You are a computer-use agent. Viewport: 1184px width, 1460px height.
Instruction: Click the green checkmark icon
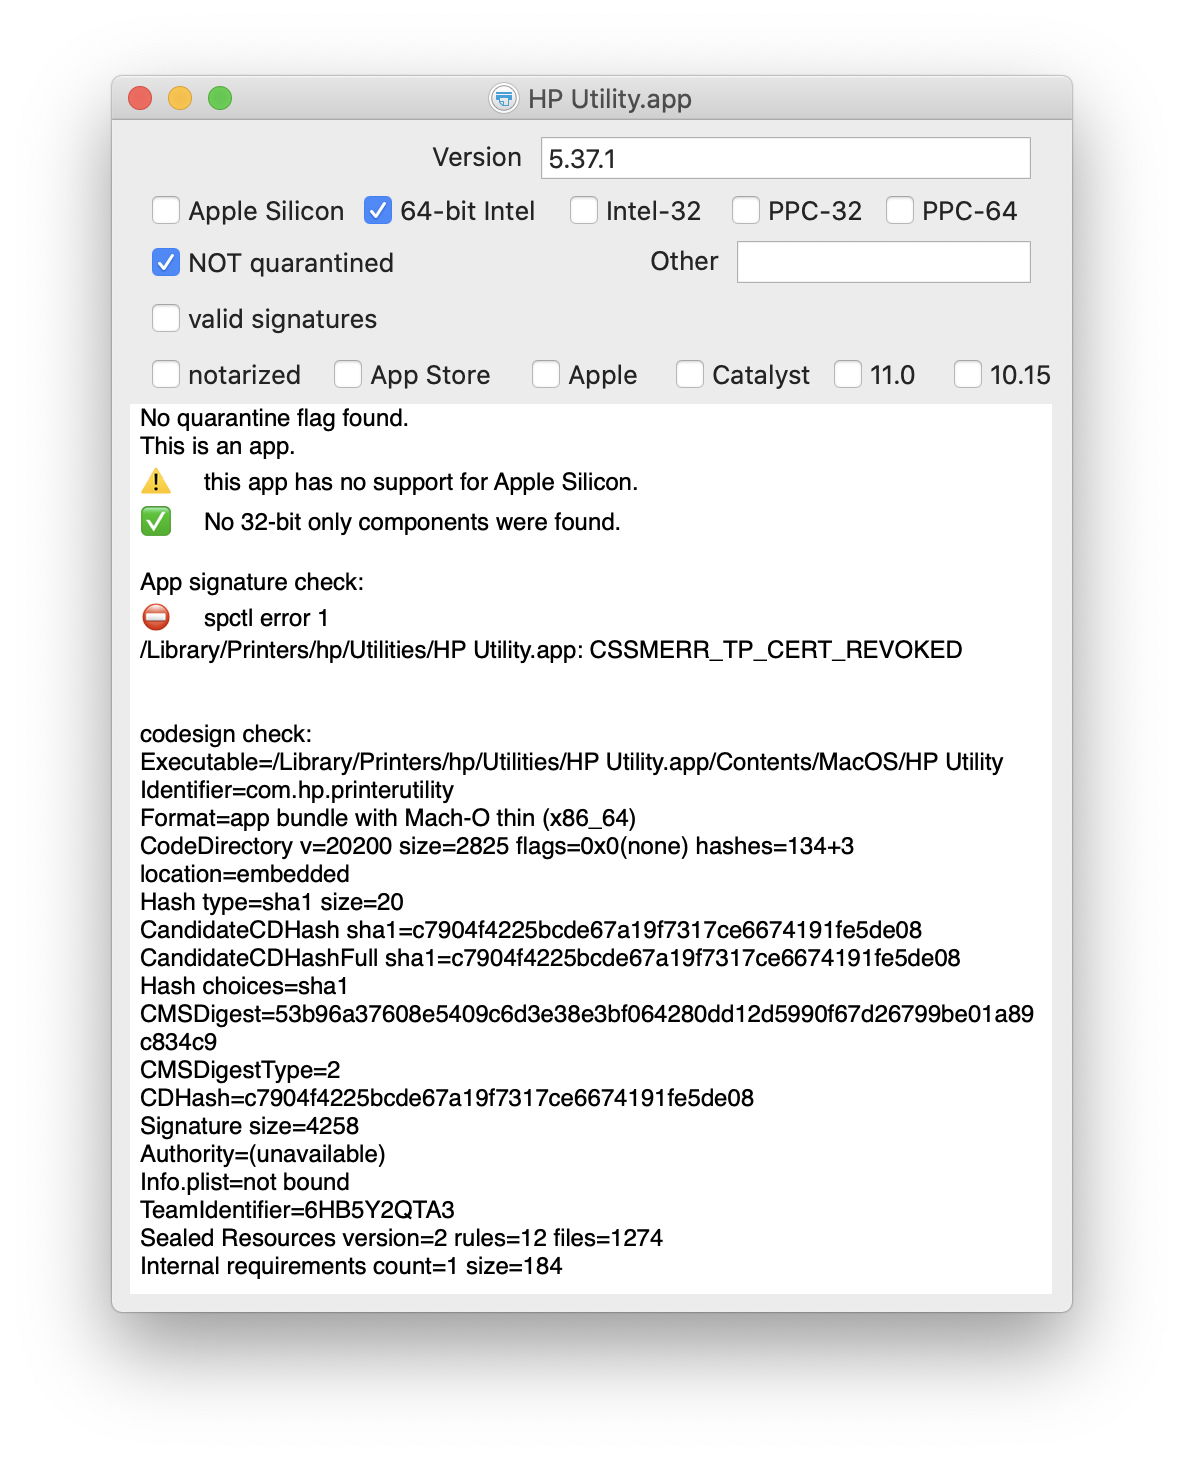(156, 521)
